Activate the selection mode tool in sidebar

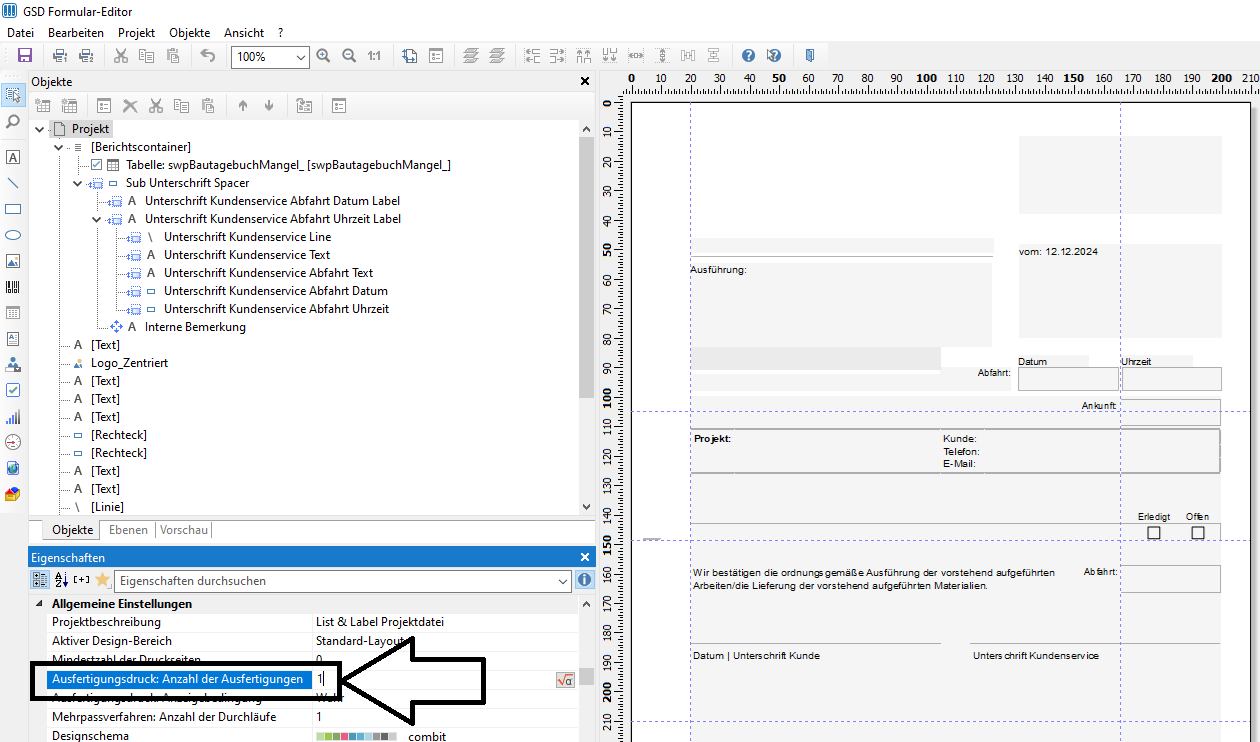(x=13, y=96)
